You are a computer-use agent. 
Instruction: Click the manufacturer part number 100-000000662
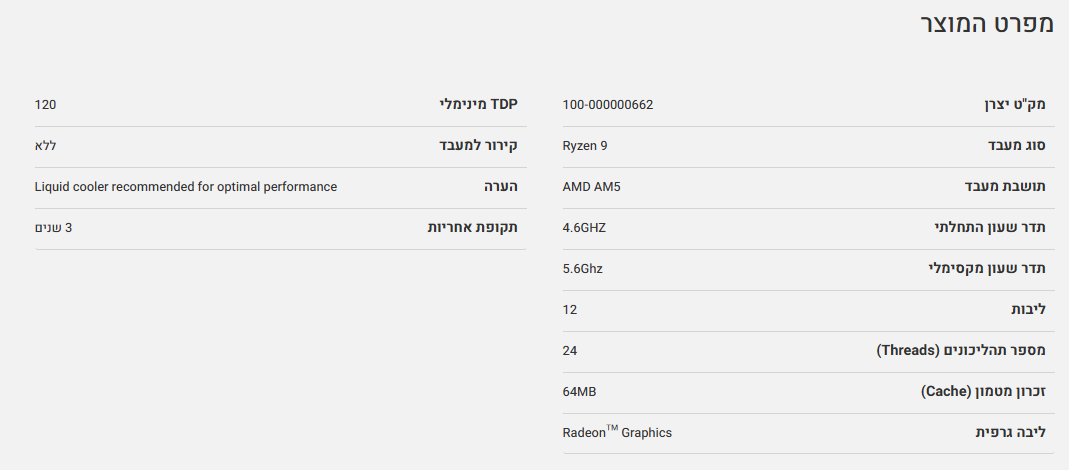tap(608, 105)
